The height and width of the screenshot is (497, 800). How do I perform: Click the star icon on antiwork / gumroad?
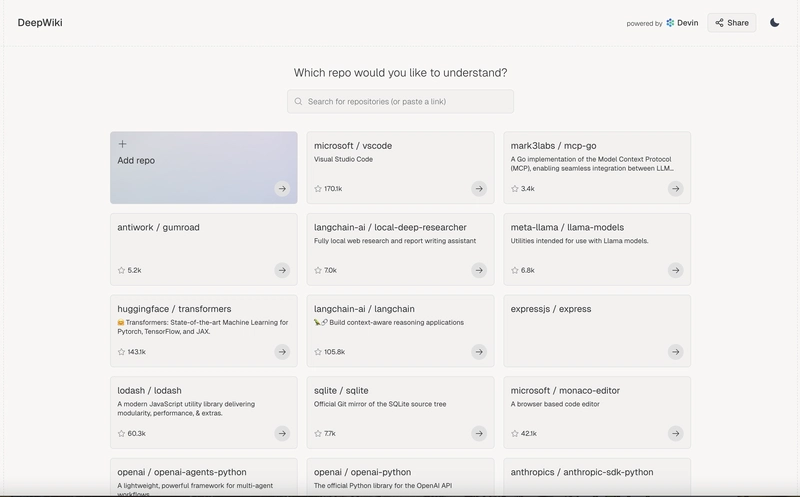coord(121,270)
